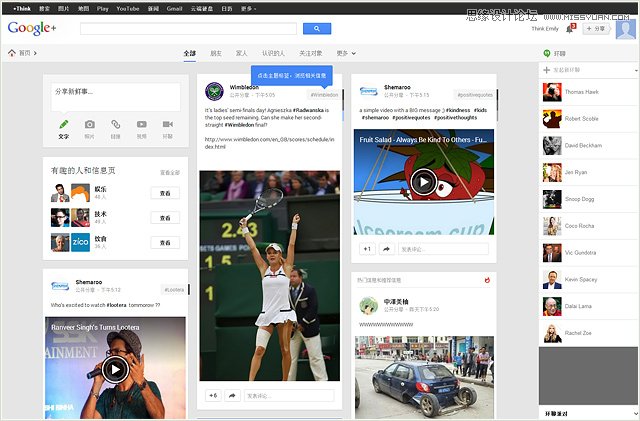This screenshot has width=640, height=421.
Task: Click Shemaroo logo on the Fruit Salad post
Action: [x=369, y=91]
